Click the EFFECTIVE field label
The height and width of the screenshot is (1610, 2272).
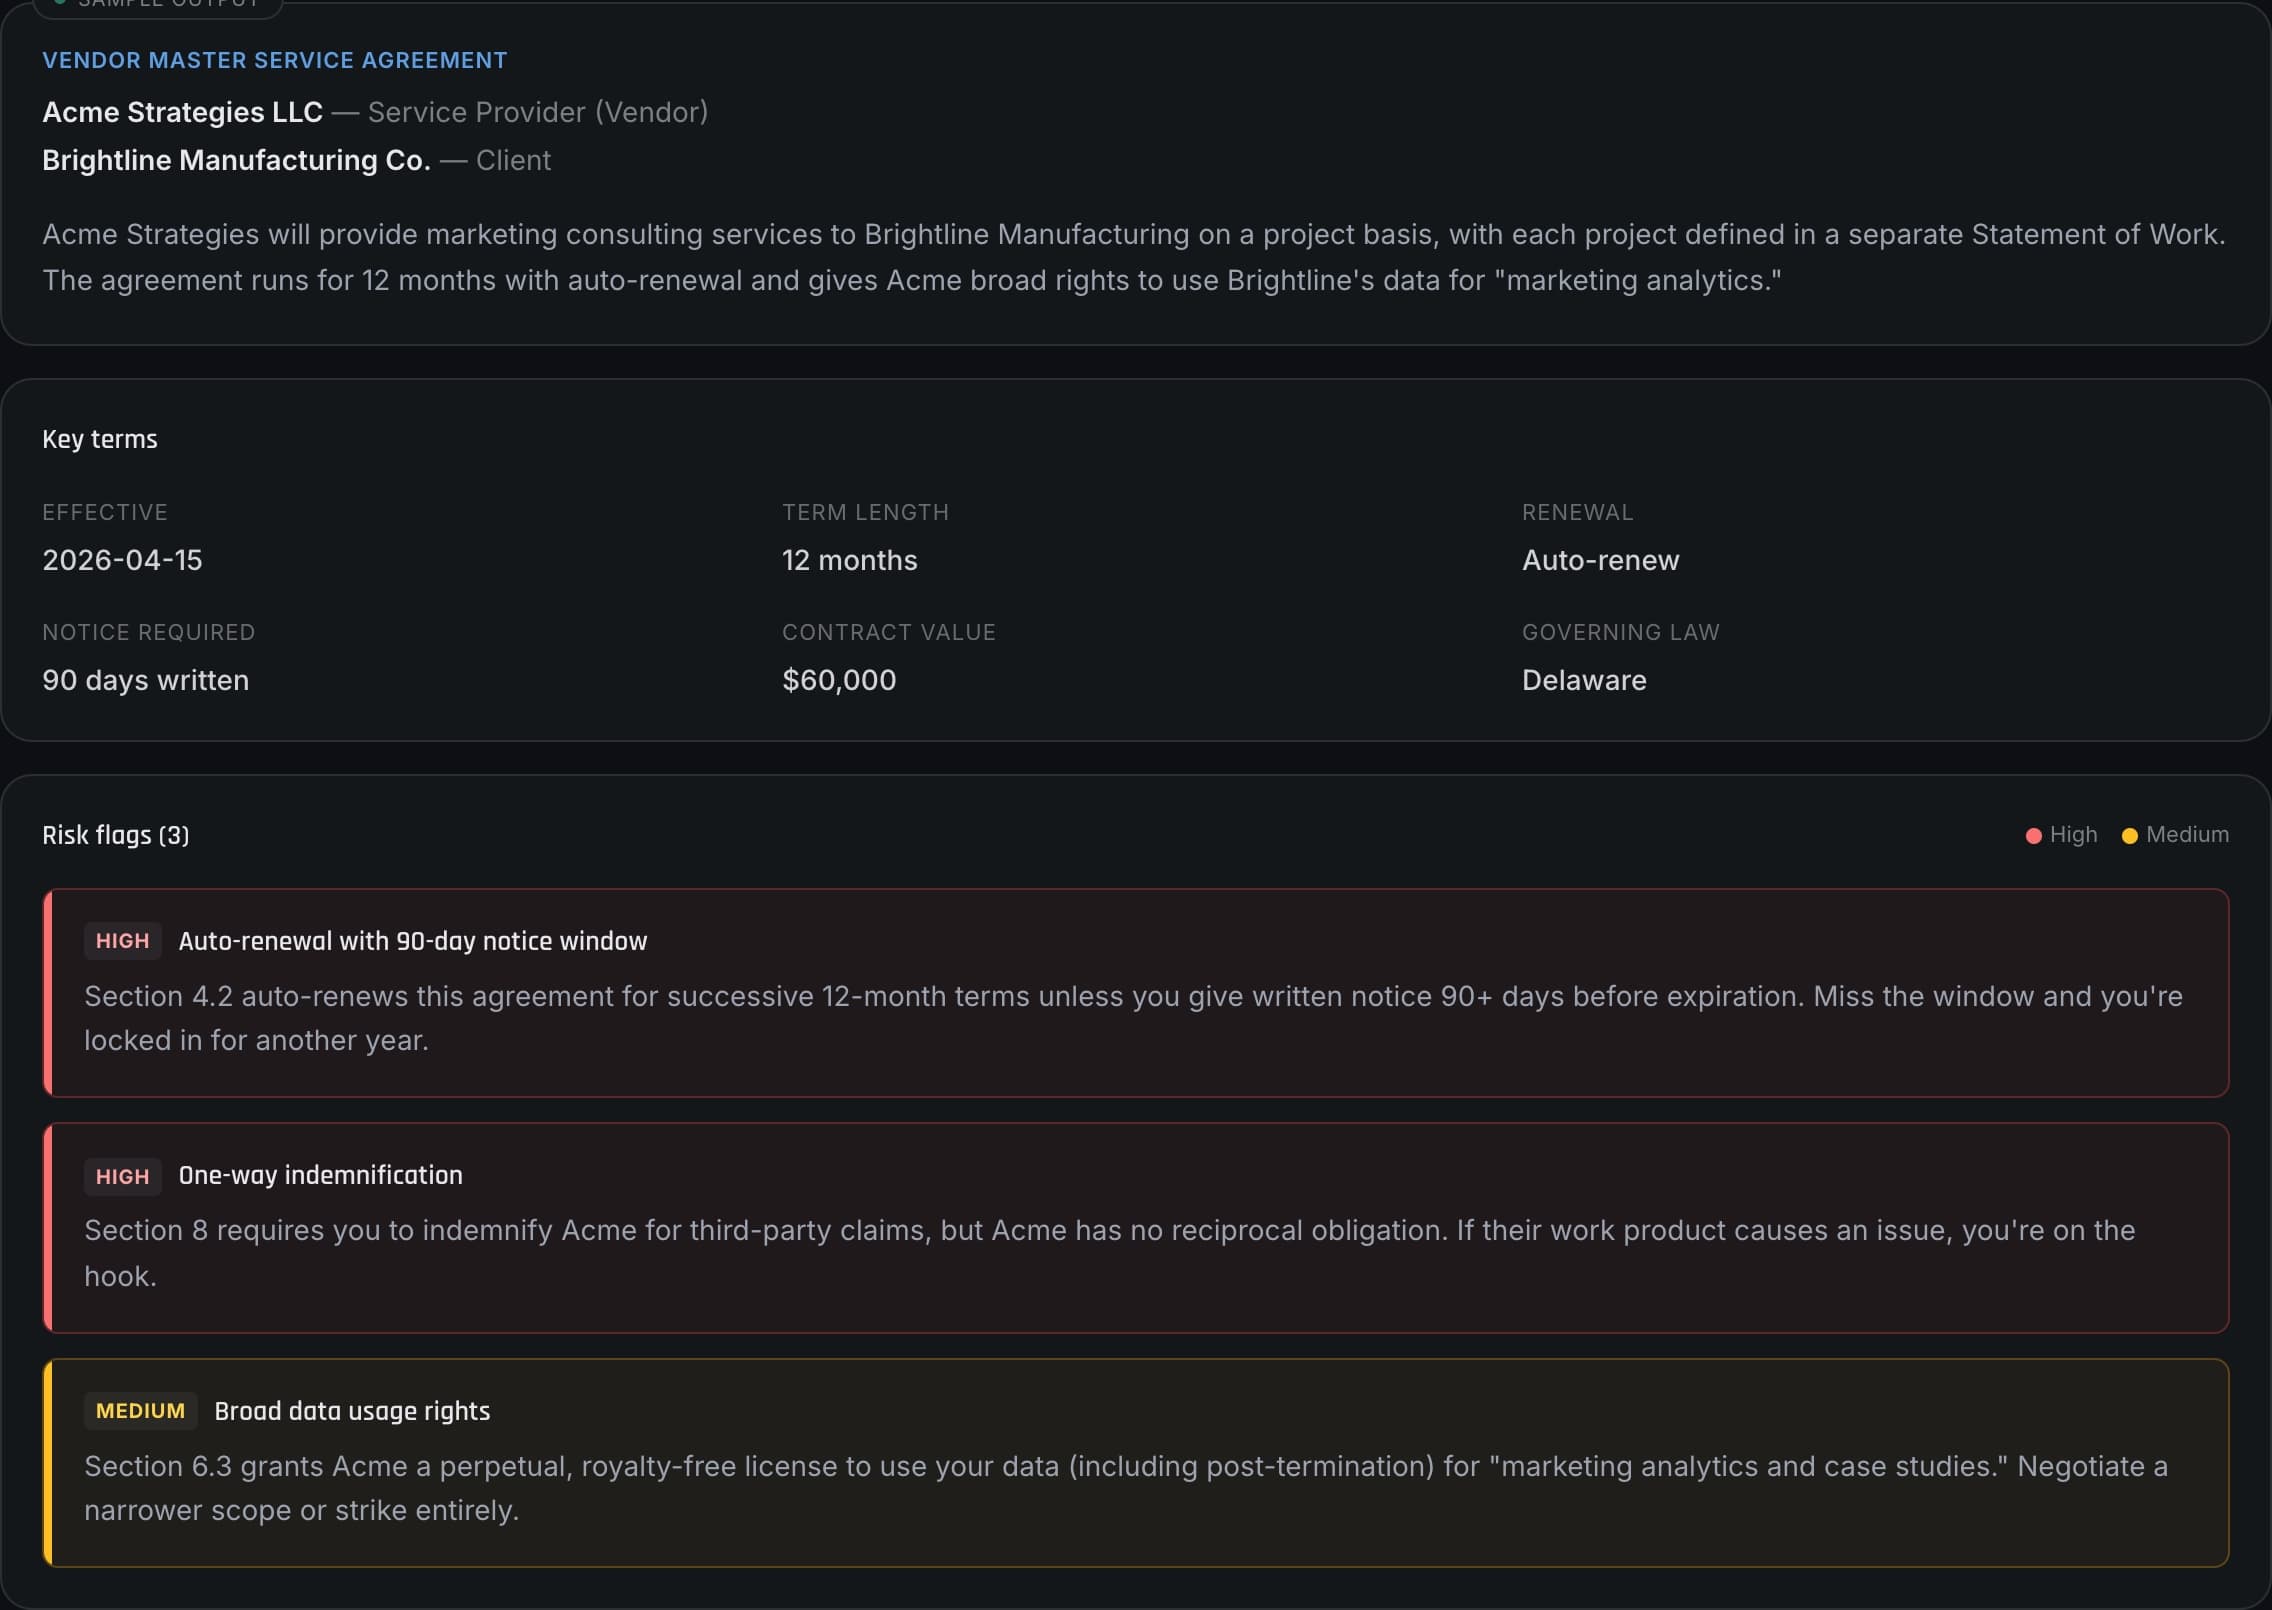tap(105, 512)
